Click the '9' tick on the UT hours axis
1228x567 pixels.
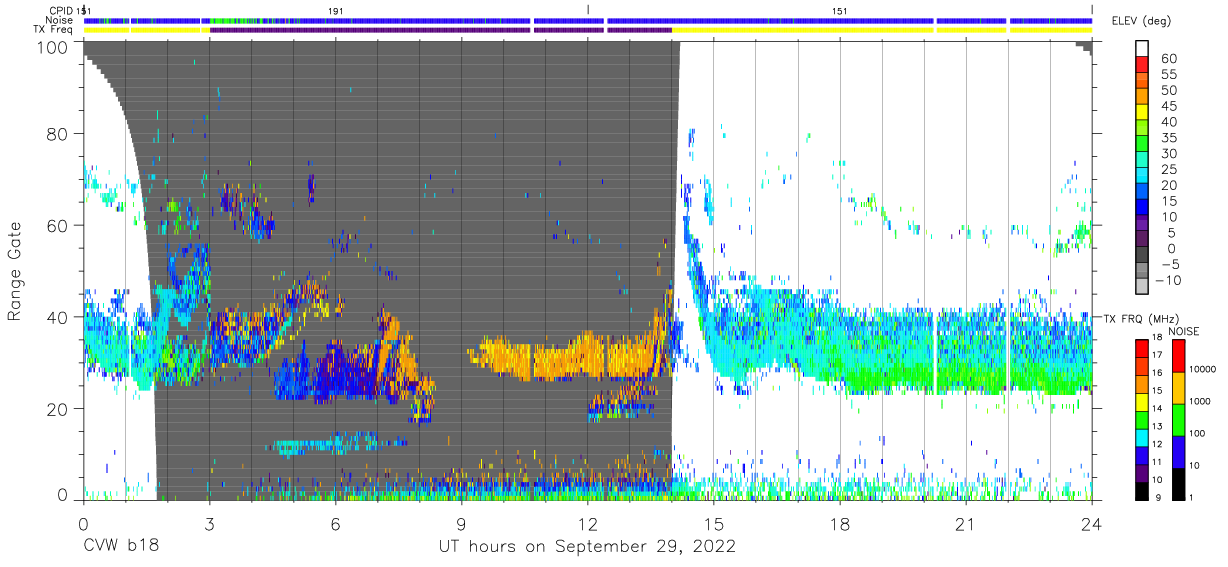click(461, 523)
